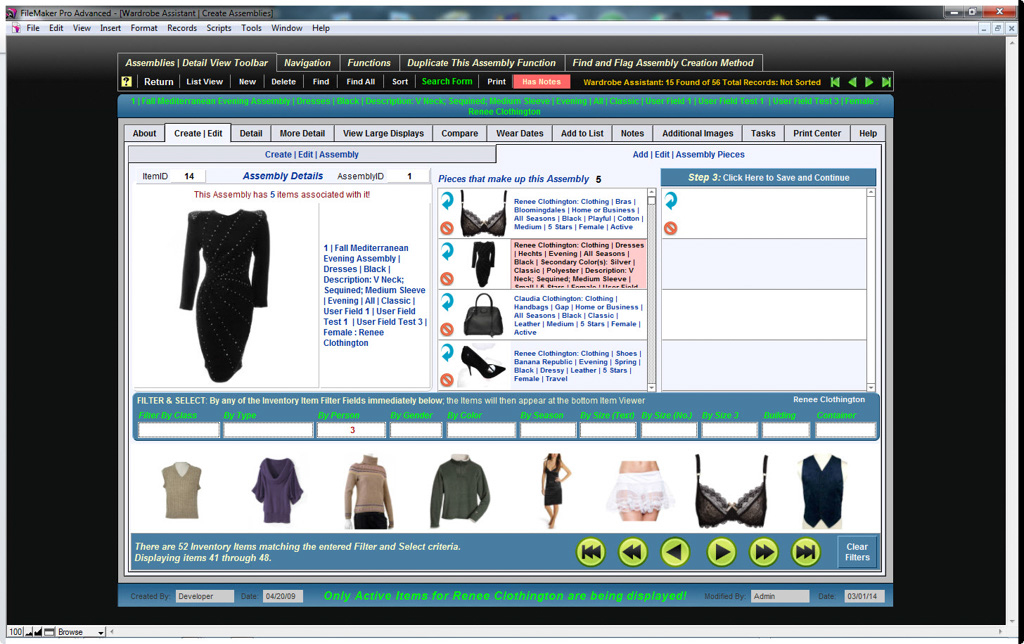Screen dimensions: 1024x644
Task: Show previous inventory item with single left arrow
Action: click(x=675, y=553)
